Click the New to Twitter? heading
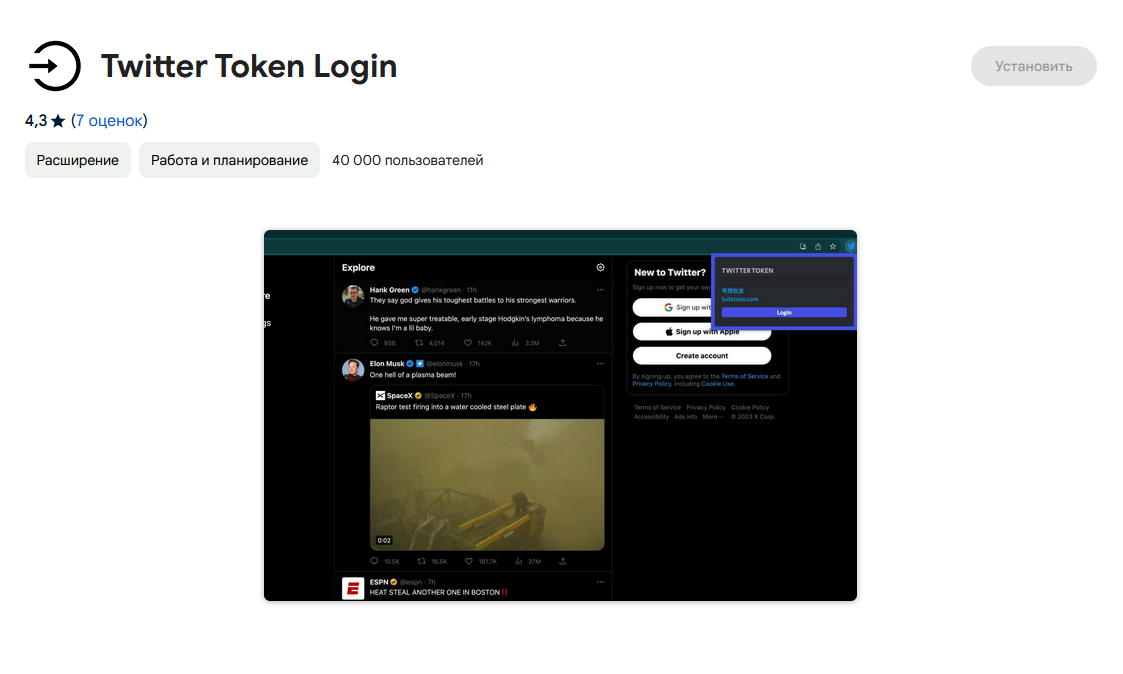Viewport: 1123px width, 674px height. (x=670, y=272)
